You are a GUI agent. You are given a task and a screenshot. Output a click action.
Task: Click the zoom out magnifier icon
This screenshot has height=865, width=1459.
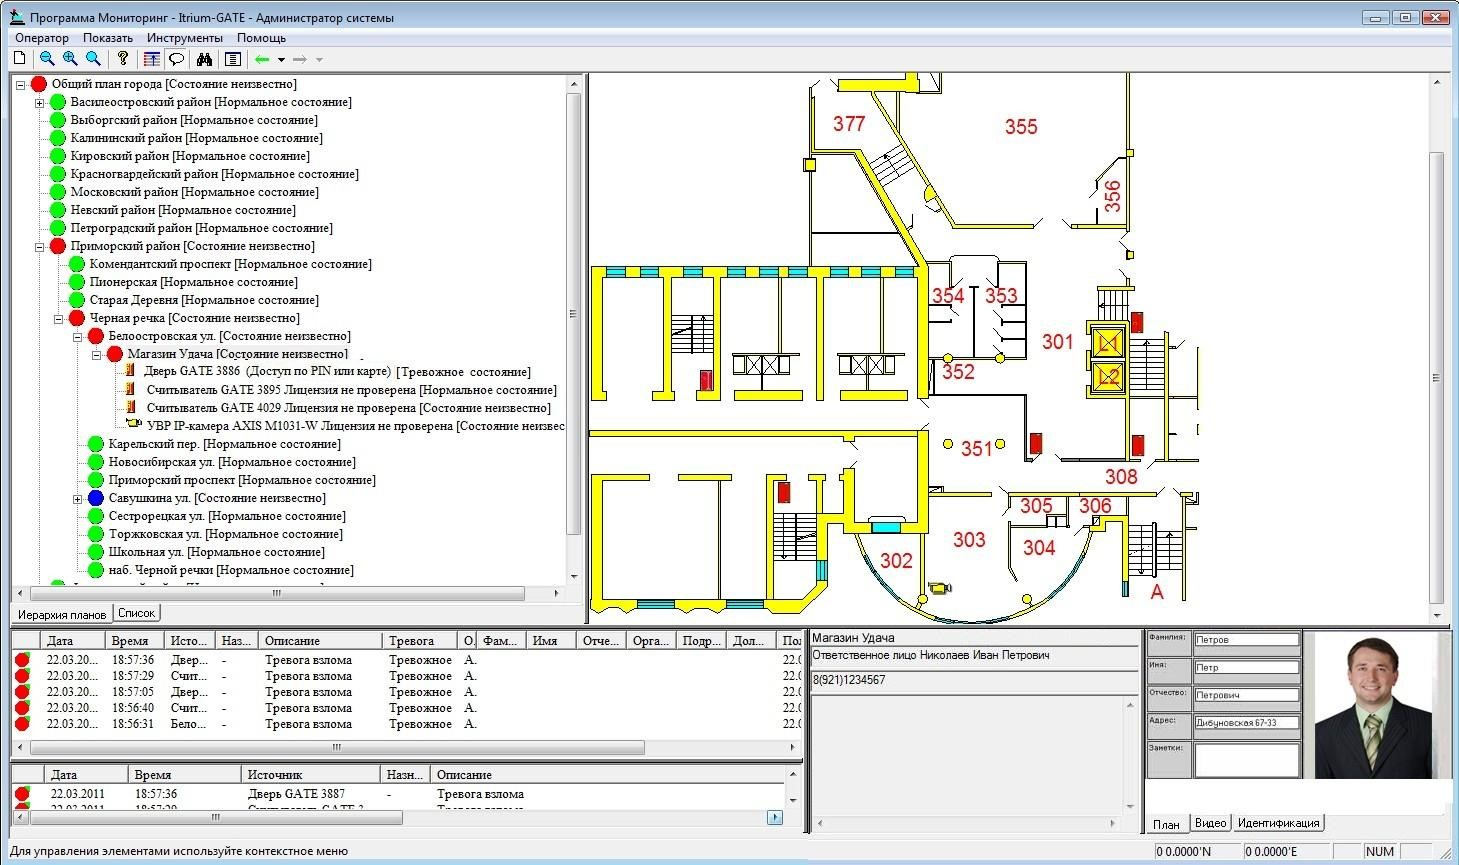point(47,59)
